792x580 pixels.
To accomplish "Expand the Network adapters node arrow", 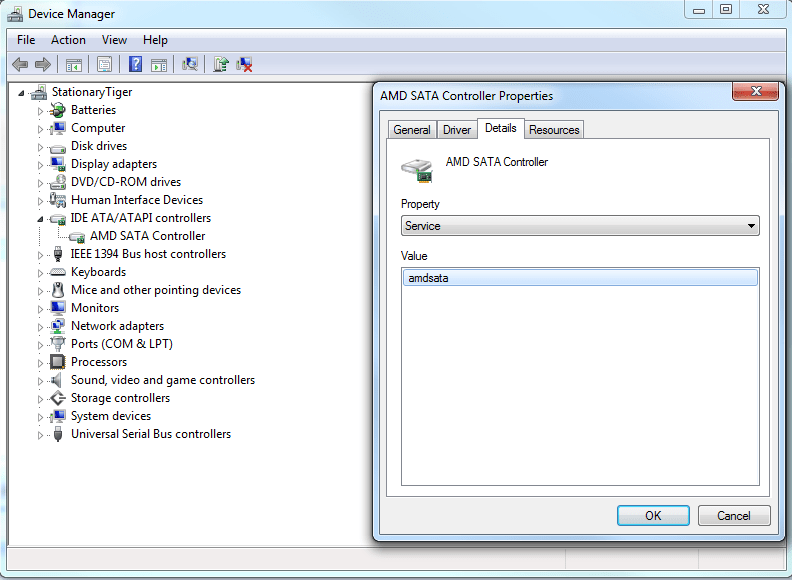I will [40, 327].
